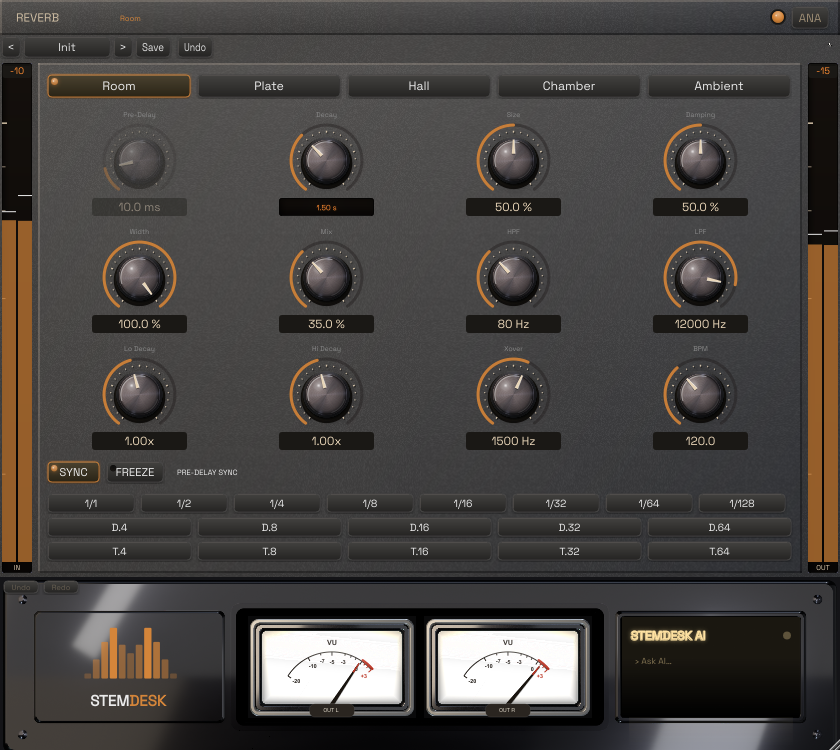This screenshot has height=750, width=840.
Task: Toggle the ANA button
Action: click(809, 18)
